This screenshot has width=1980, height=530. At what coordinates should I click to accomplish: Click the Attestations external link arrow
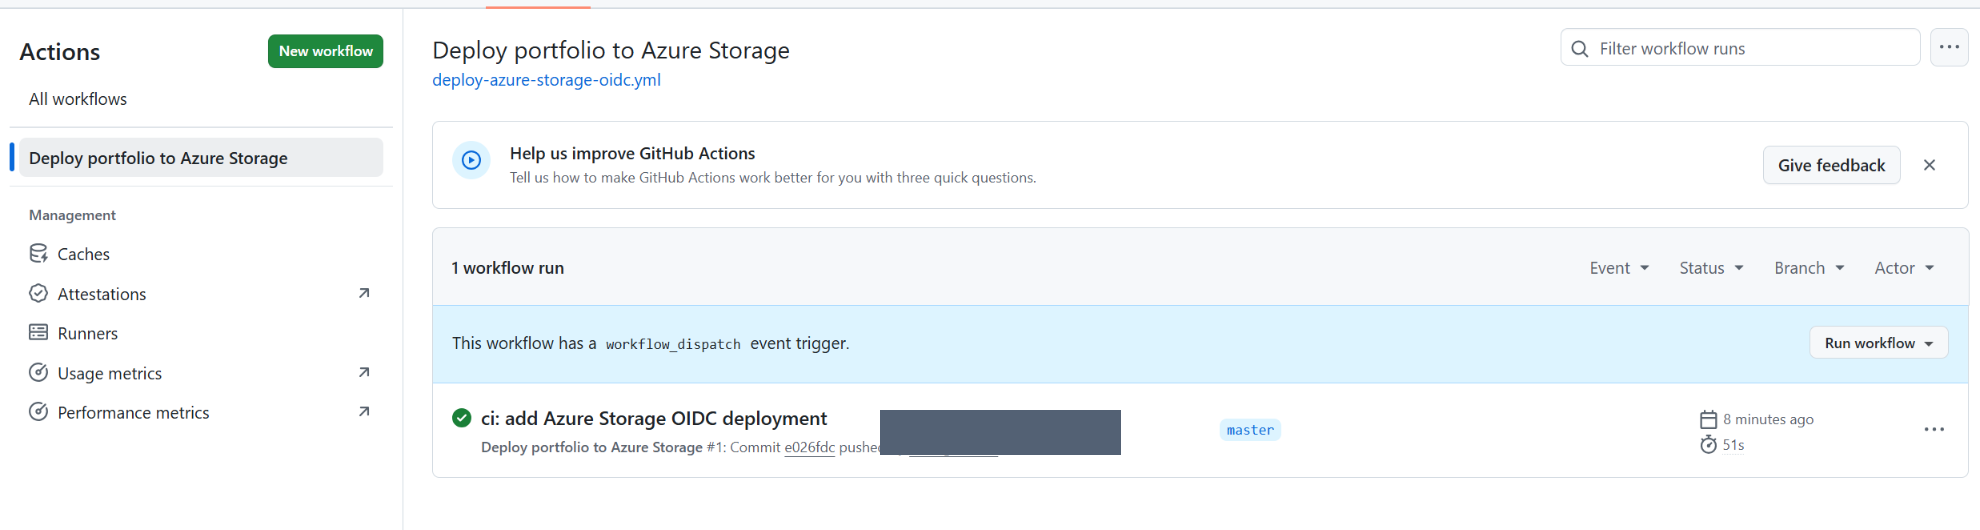pos(364,293)
